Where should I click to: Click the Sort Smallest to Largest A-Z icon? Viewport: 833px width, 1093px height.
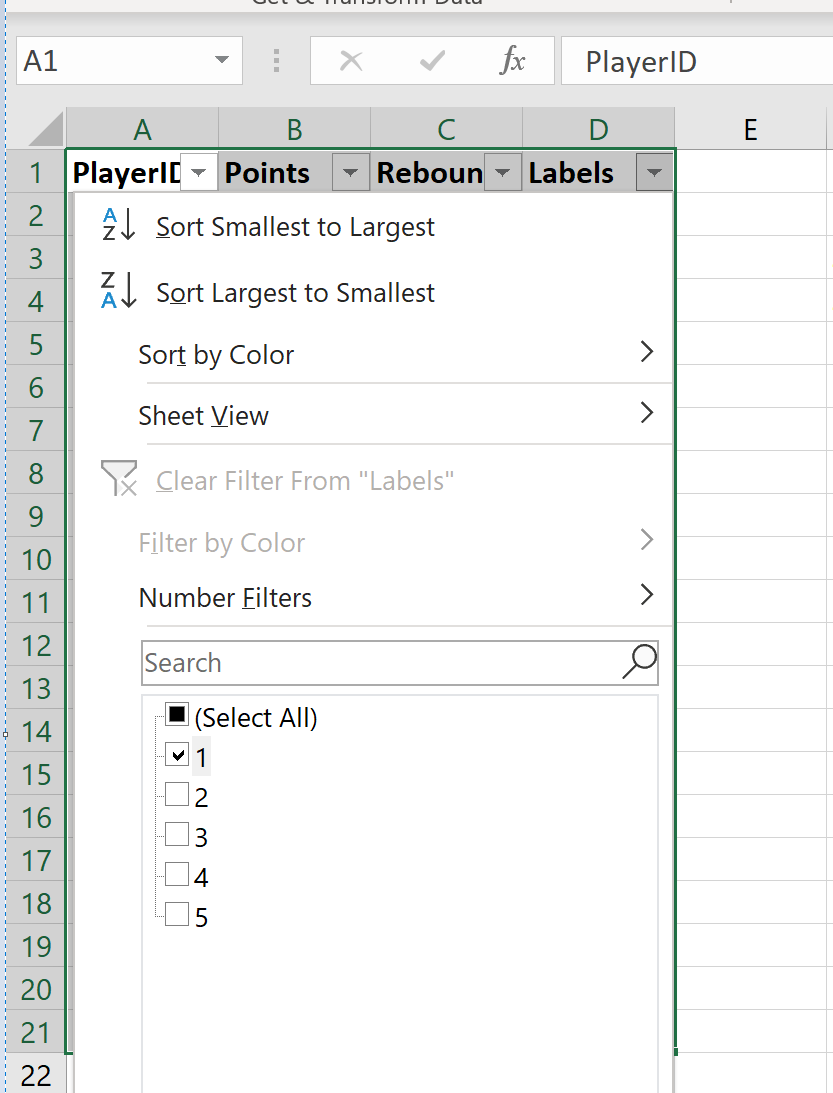click(119, 227)
